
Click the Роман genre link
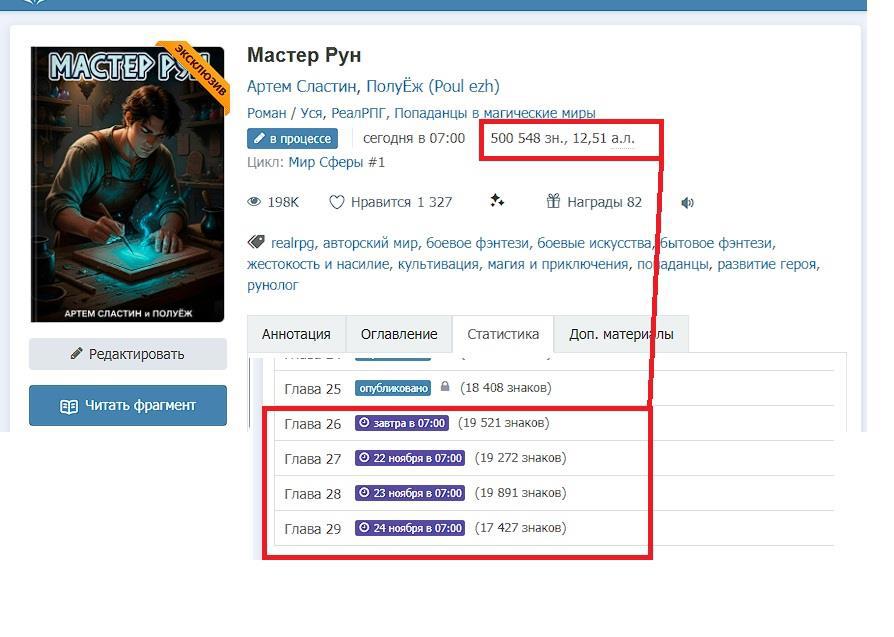coord(267,113)
